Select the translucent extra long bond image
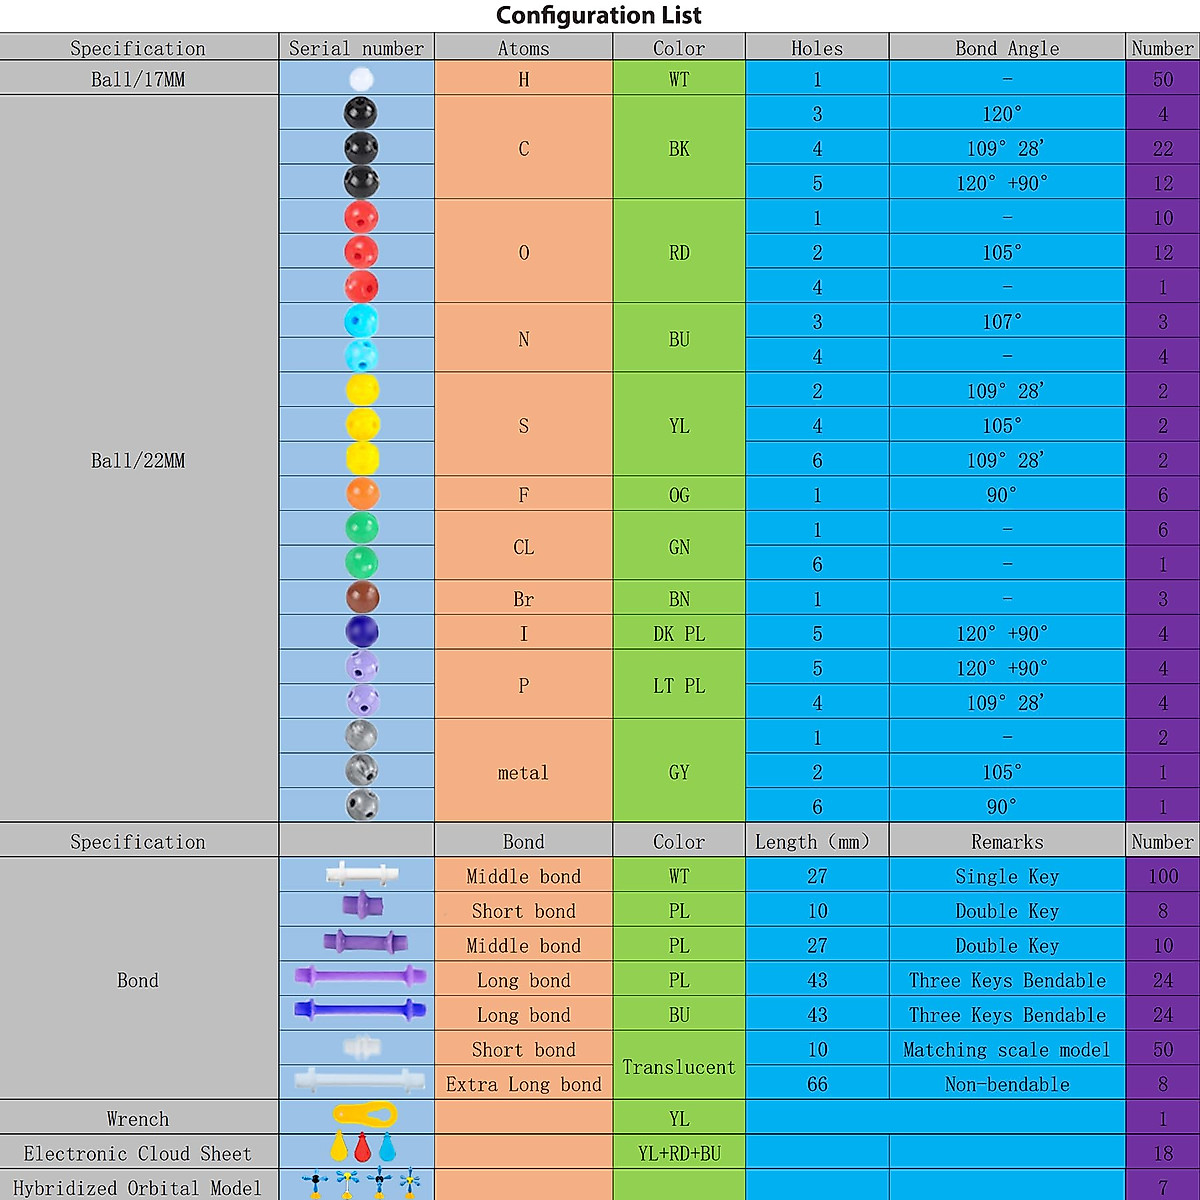1200x1200 pixels. pyautogui.click(x=358, y=1082)
